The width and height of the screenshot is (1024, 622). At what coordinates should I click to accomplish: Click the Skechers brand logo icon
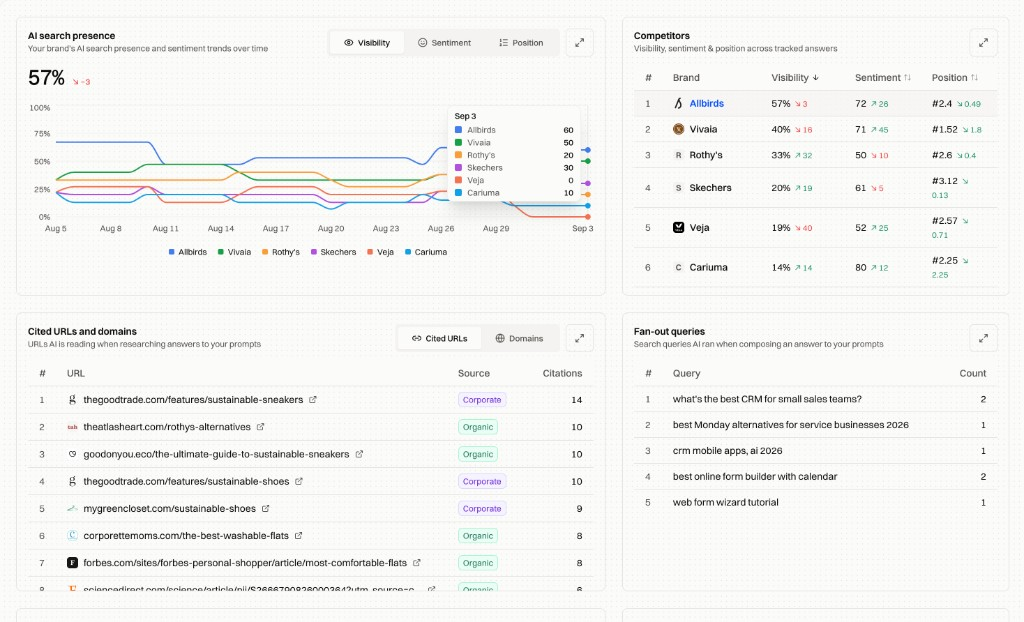[x=679, y=188]
